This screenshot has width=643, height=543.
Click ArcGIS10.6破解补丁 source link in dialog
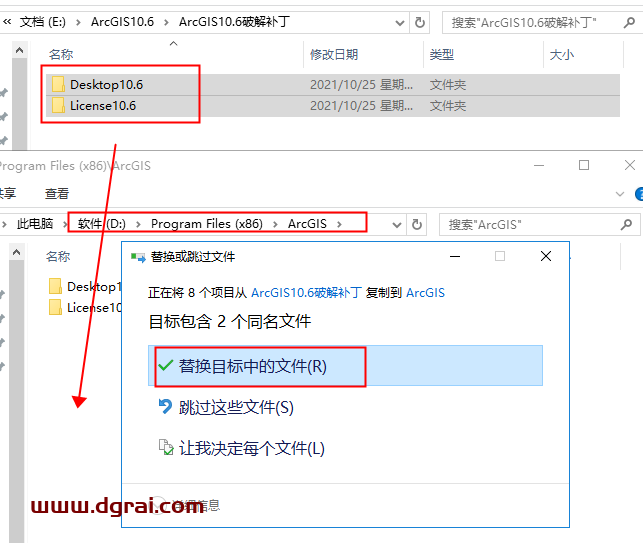[306, 292]
